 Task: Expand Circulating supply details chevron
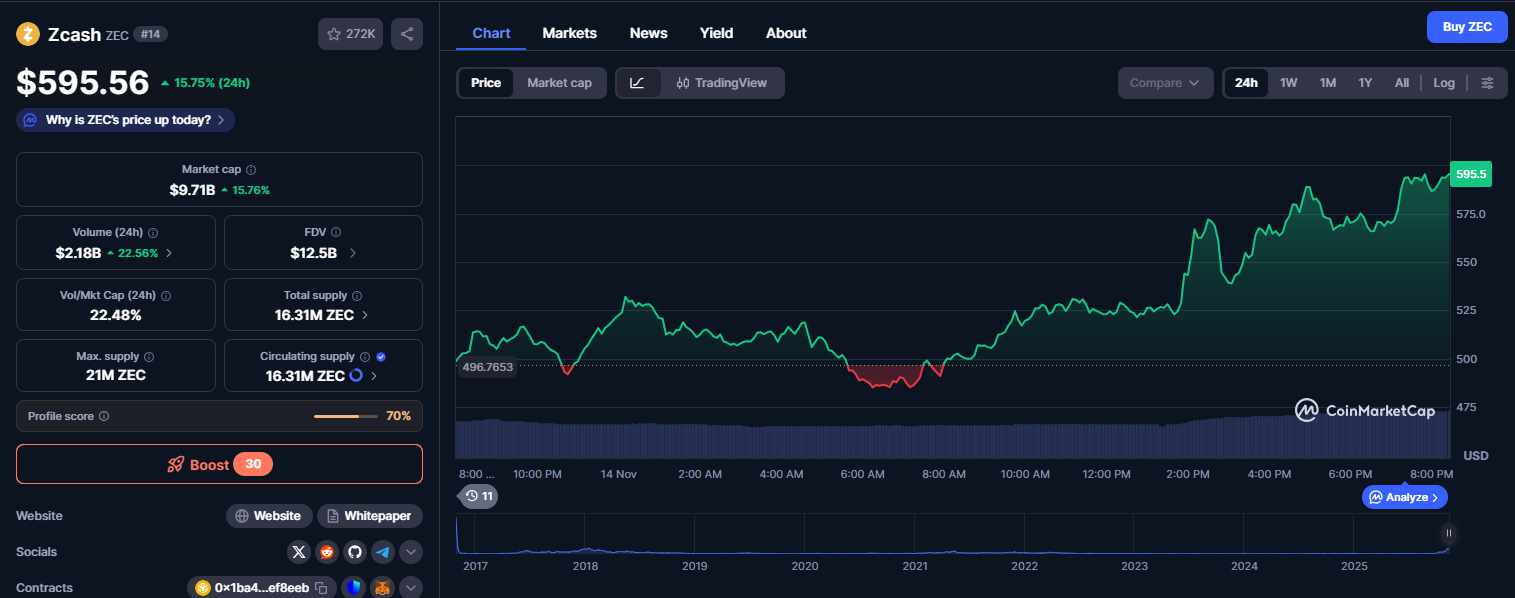point(374,376)
